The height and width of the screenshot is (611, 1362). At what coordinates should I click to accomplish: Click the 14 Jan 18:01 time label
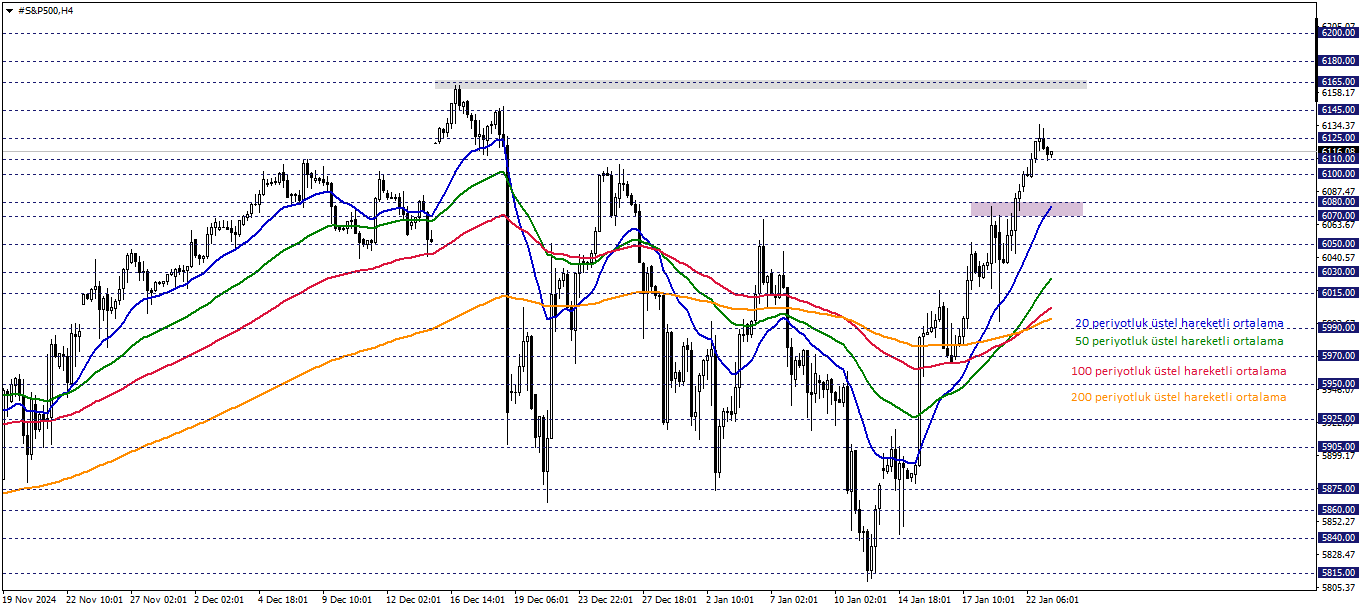click(926, 600)
